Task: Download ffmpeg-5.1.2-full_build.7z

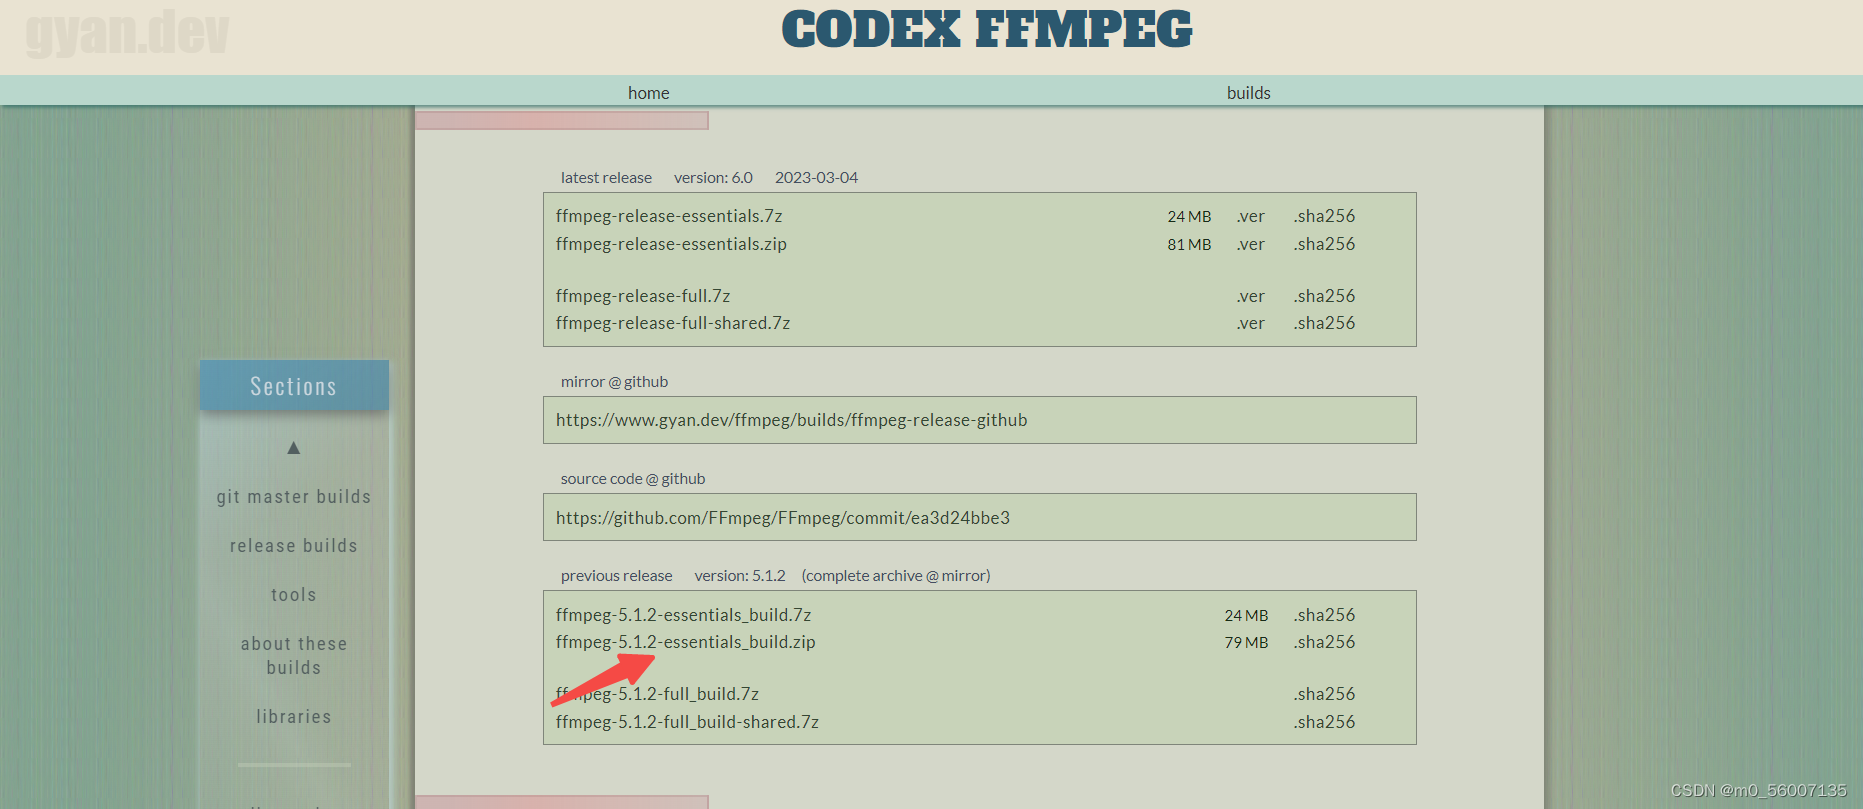Action: [x=657, y=694]
